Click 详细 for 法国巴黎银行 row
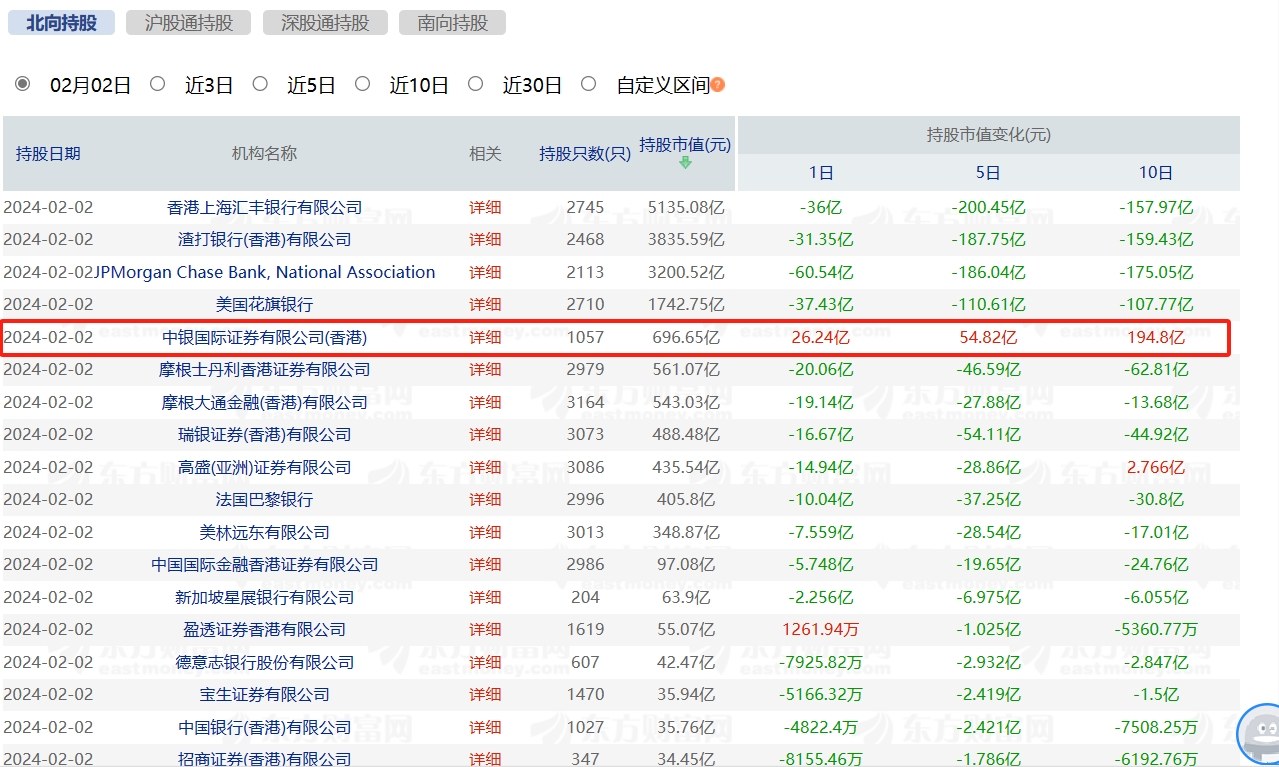 coord(485,499)
